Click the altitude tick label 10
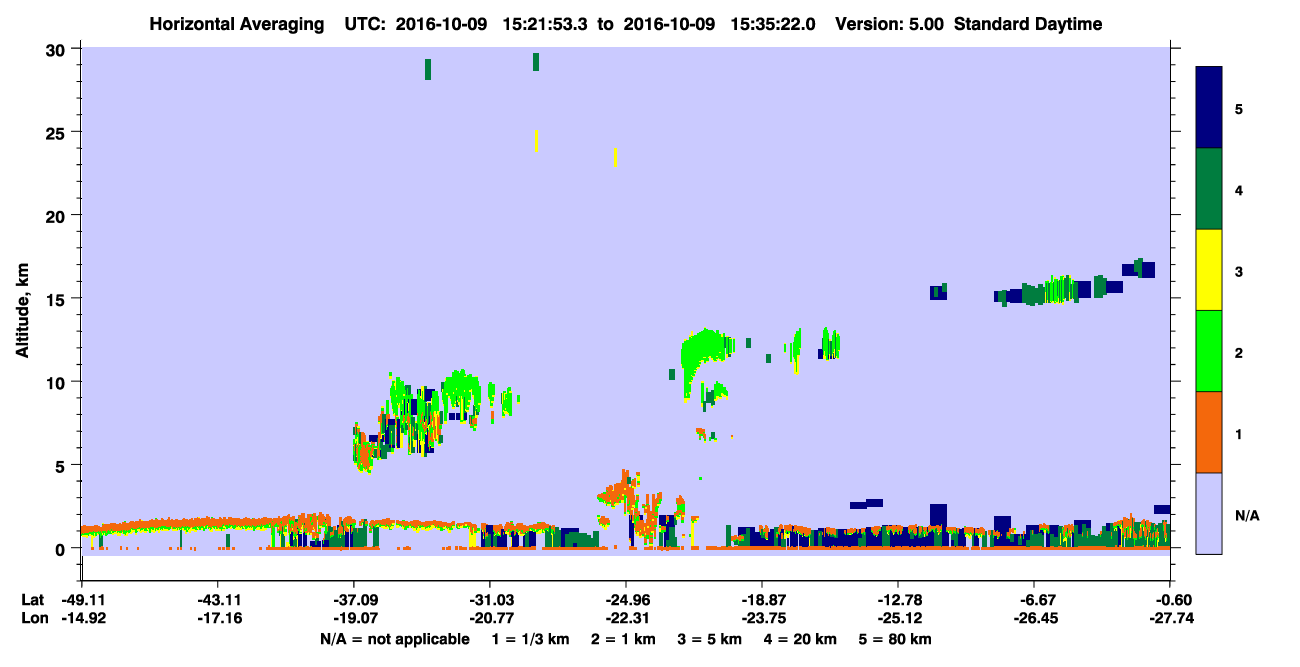 [57, 382]
